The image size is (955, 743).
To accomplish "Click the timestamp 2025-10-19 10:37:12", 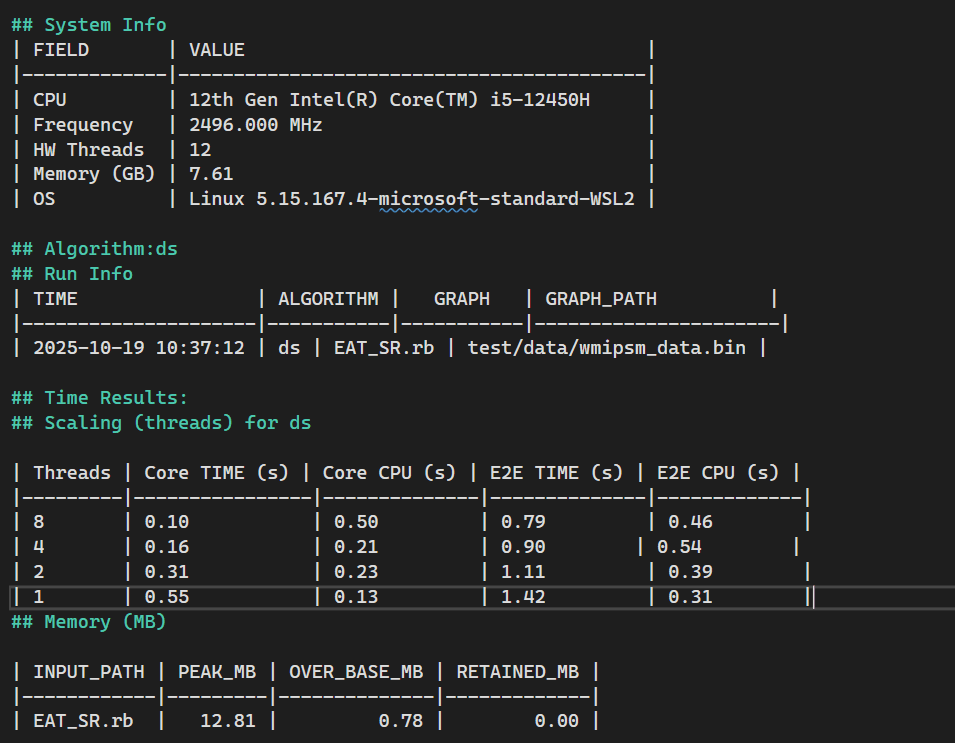I will 139,348.
